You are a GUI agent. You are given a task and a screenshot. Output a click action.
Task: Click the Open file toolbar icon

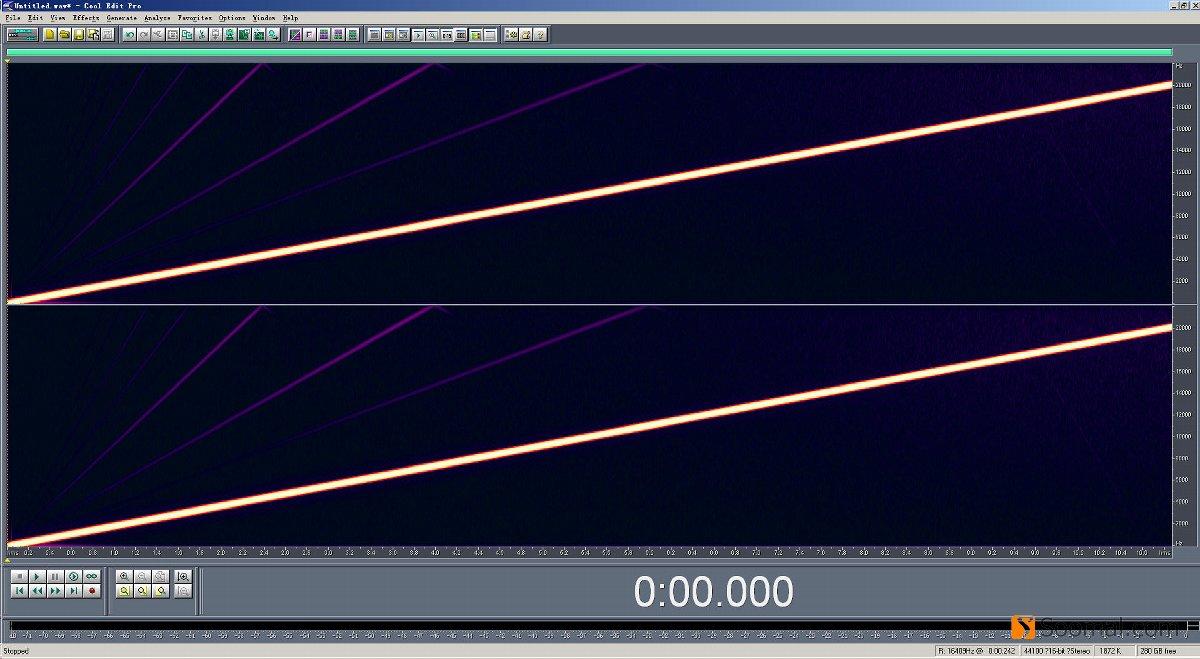[x=64, y=34]
